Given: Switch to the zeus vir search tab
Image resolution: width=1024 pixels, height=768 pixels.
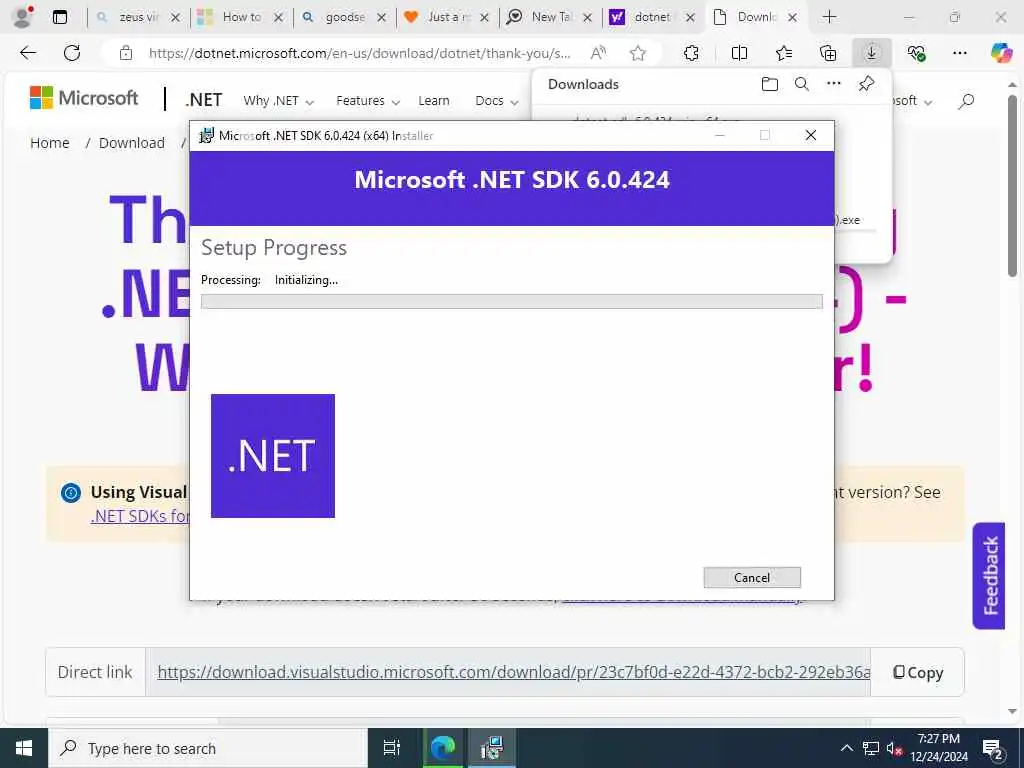Looking at the screenshot, I should (x=138, y=18).
